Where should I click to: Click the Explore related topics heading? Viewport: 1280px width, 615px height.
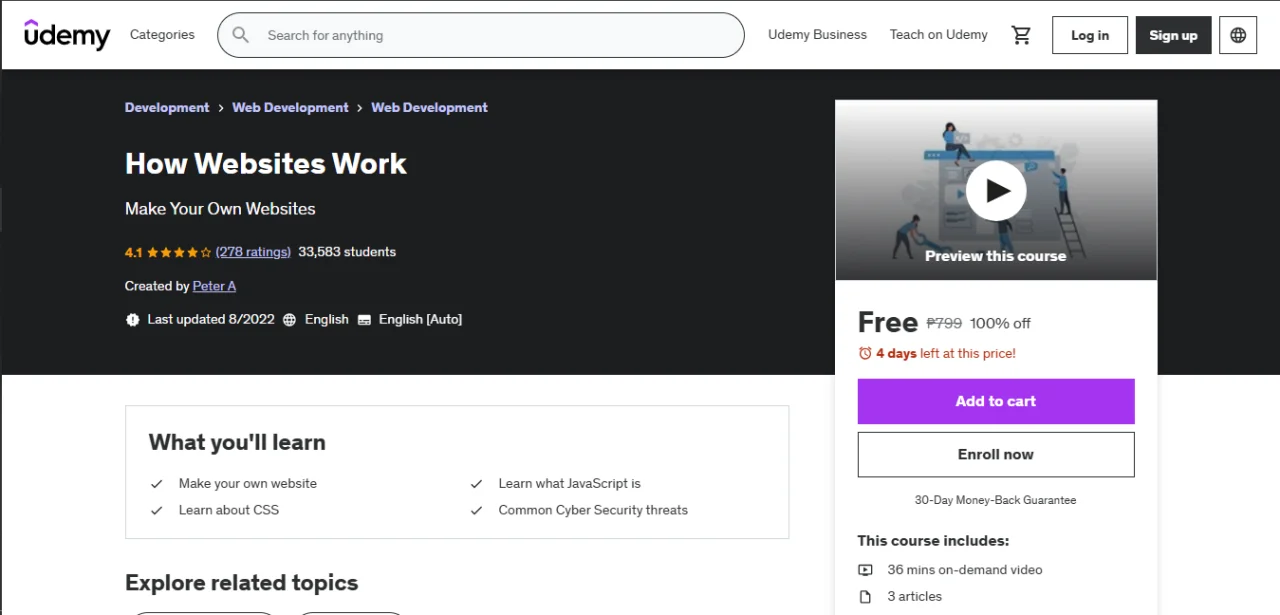point(241,583)
